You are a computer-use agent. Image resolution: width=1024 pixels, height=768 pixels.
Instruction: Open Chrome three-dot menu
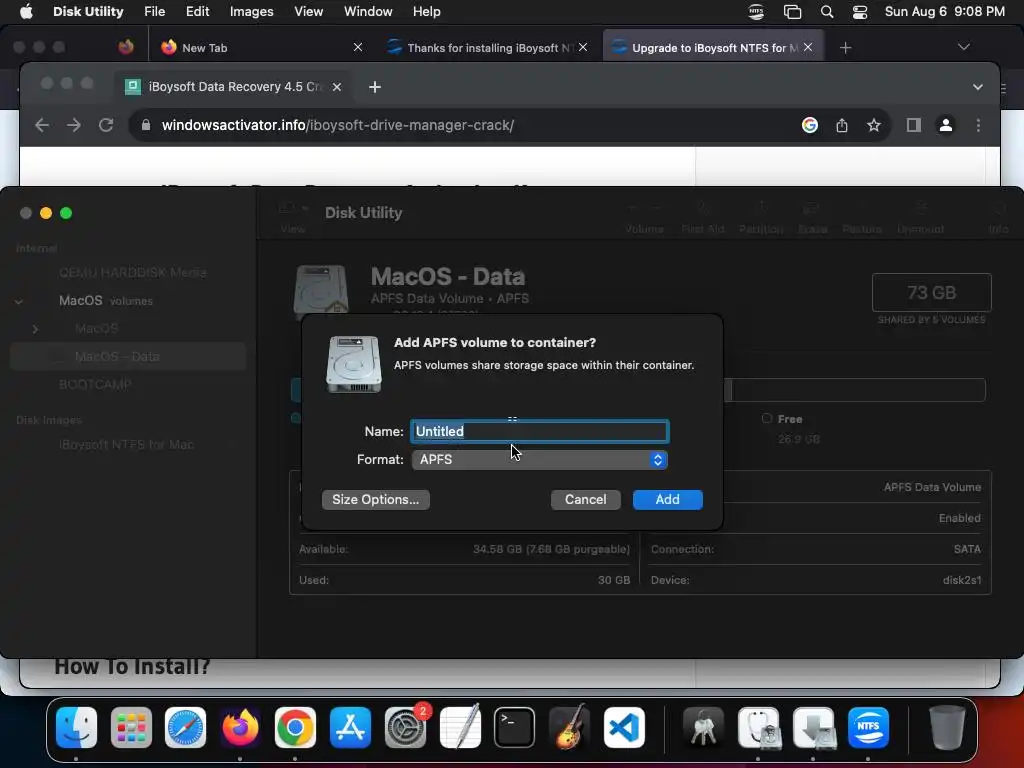978,125
